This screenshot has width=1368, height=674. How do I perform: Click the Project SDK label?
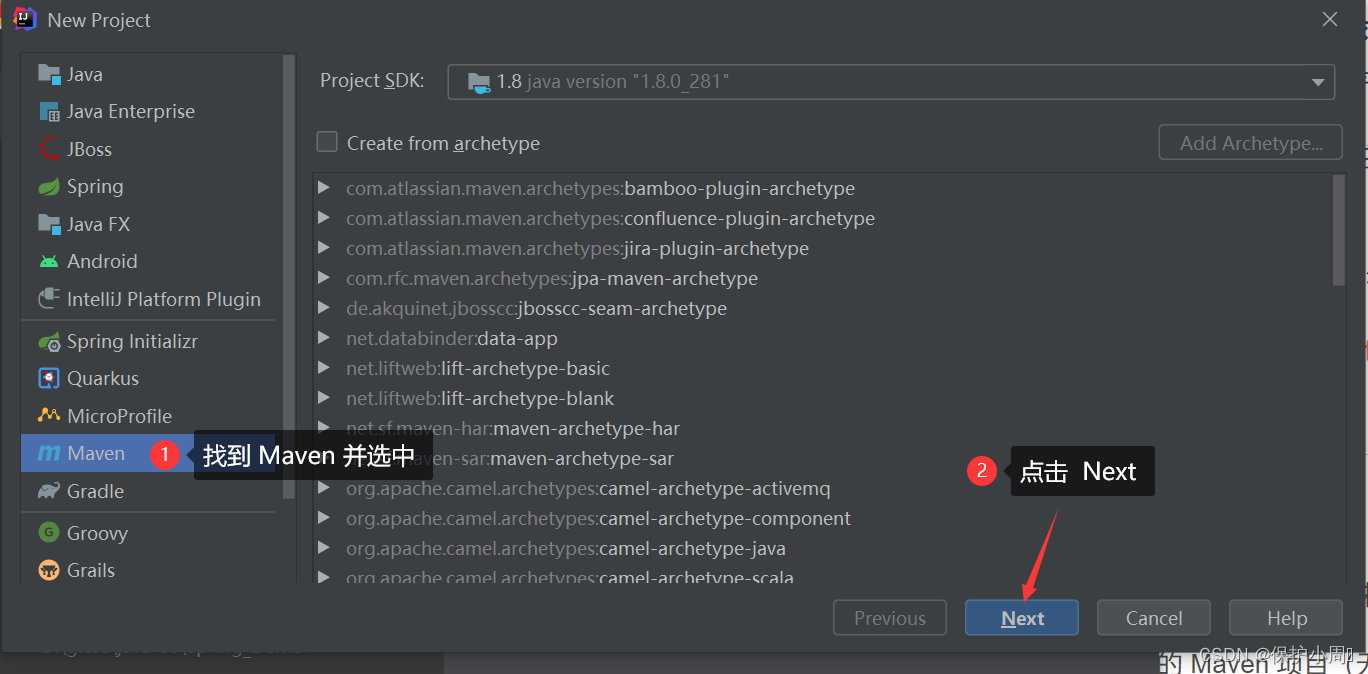point(372,81)
